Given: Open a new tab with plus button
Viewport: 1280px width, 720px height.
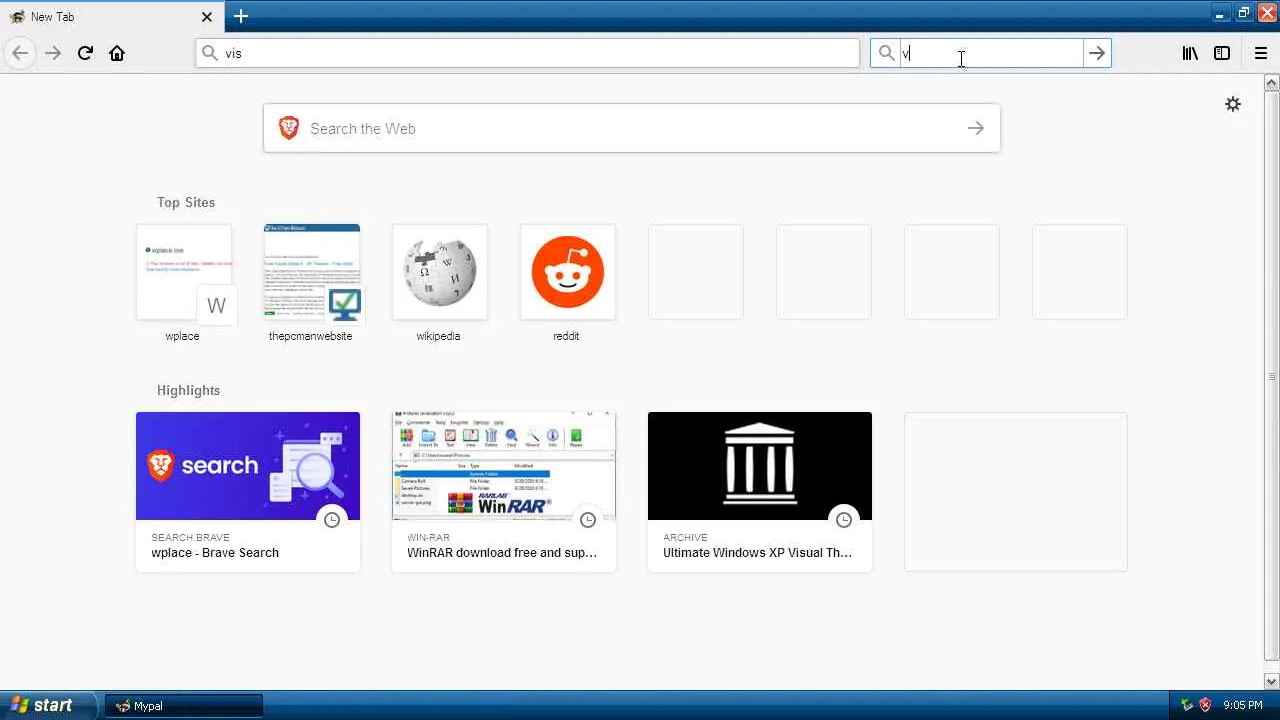Looking at the screenshot, I should 241,16.
